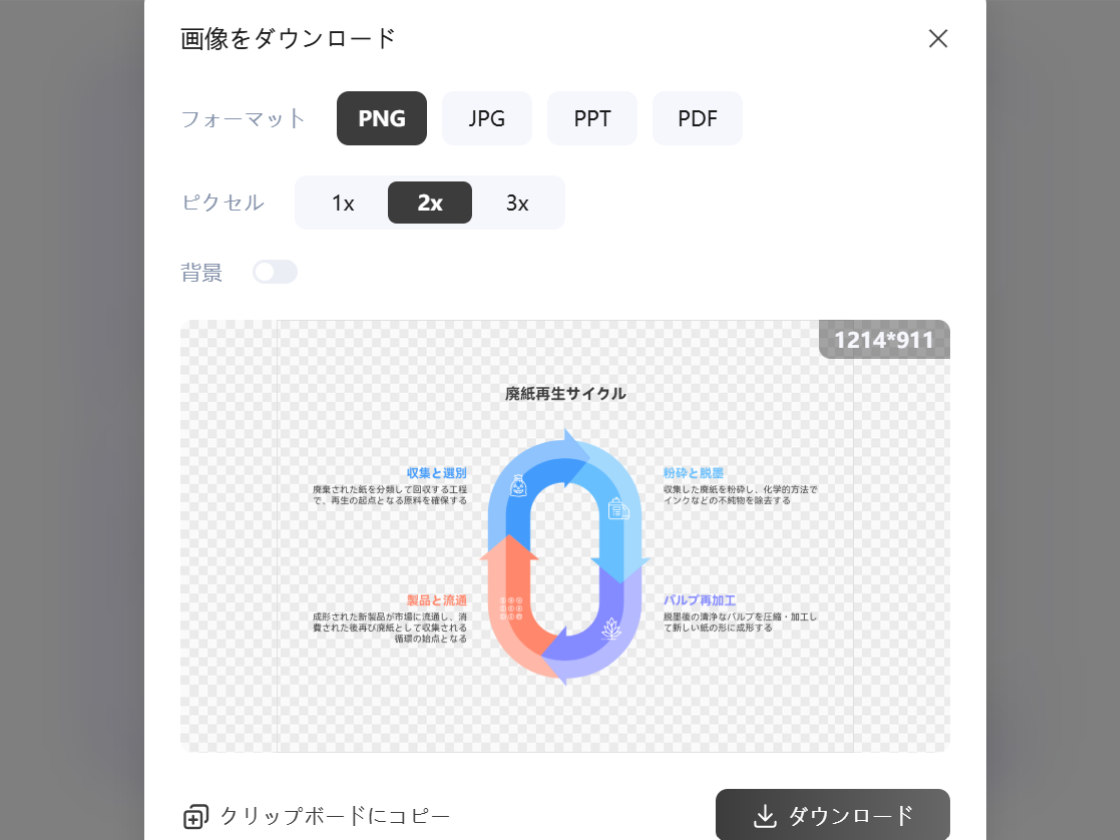
Task: Choose 3x pixel resolution
Action: click(x=517, y=203)
